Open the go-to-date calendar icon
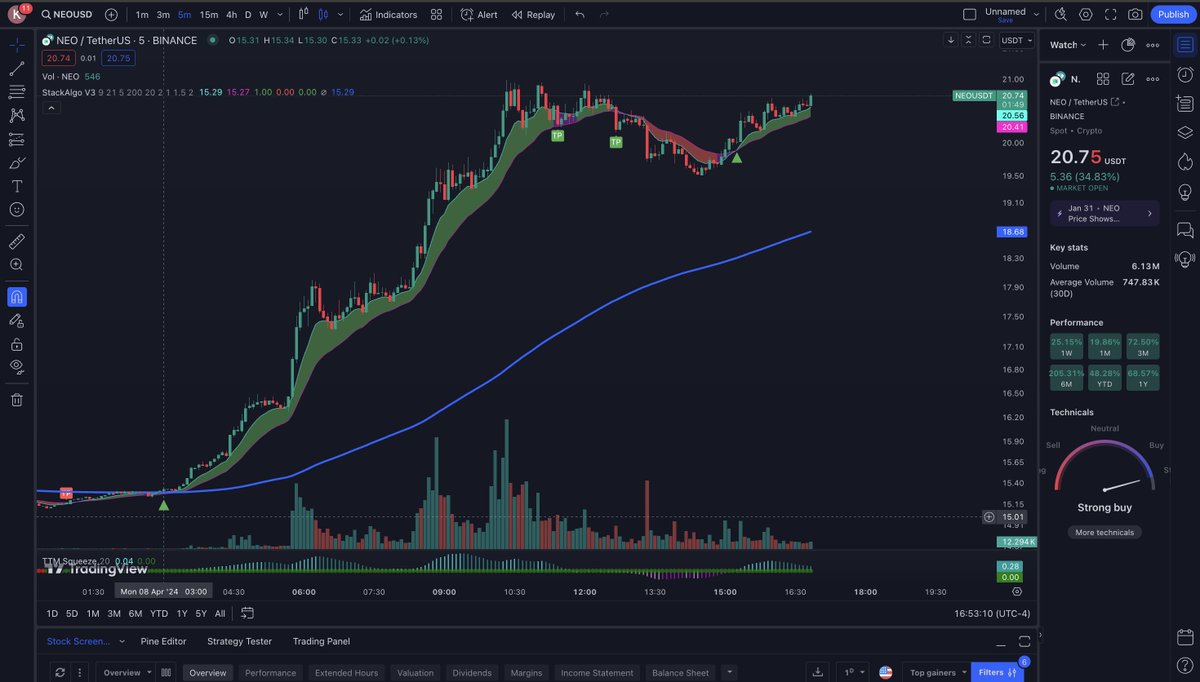This screenshot has width=1200, height=682. point(247,613)
